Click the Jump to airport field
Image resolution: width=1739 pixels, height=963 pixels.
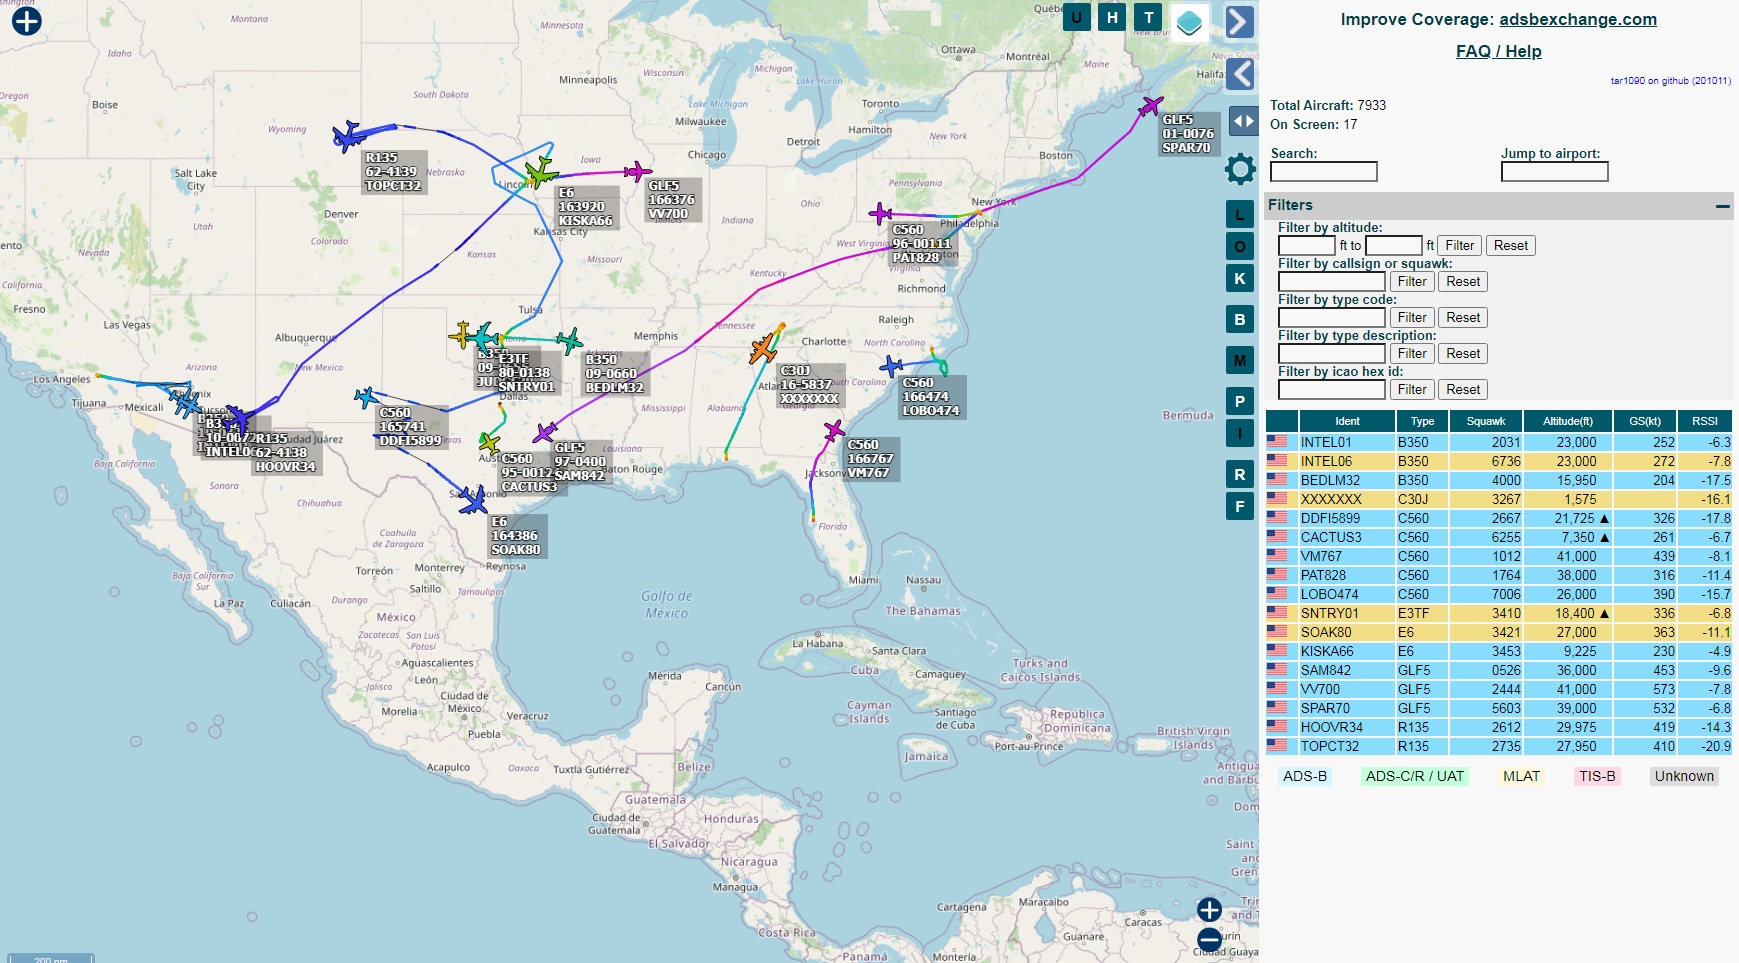click(x=1554, y=172)
